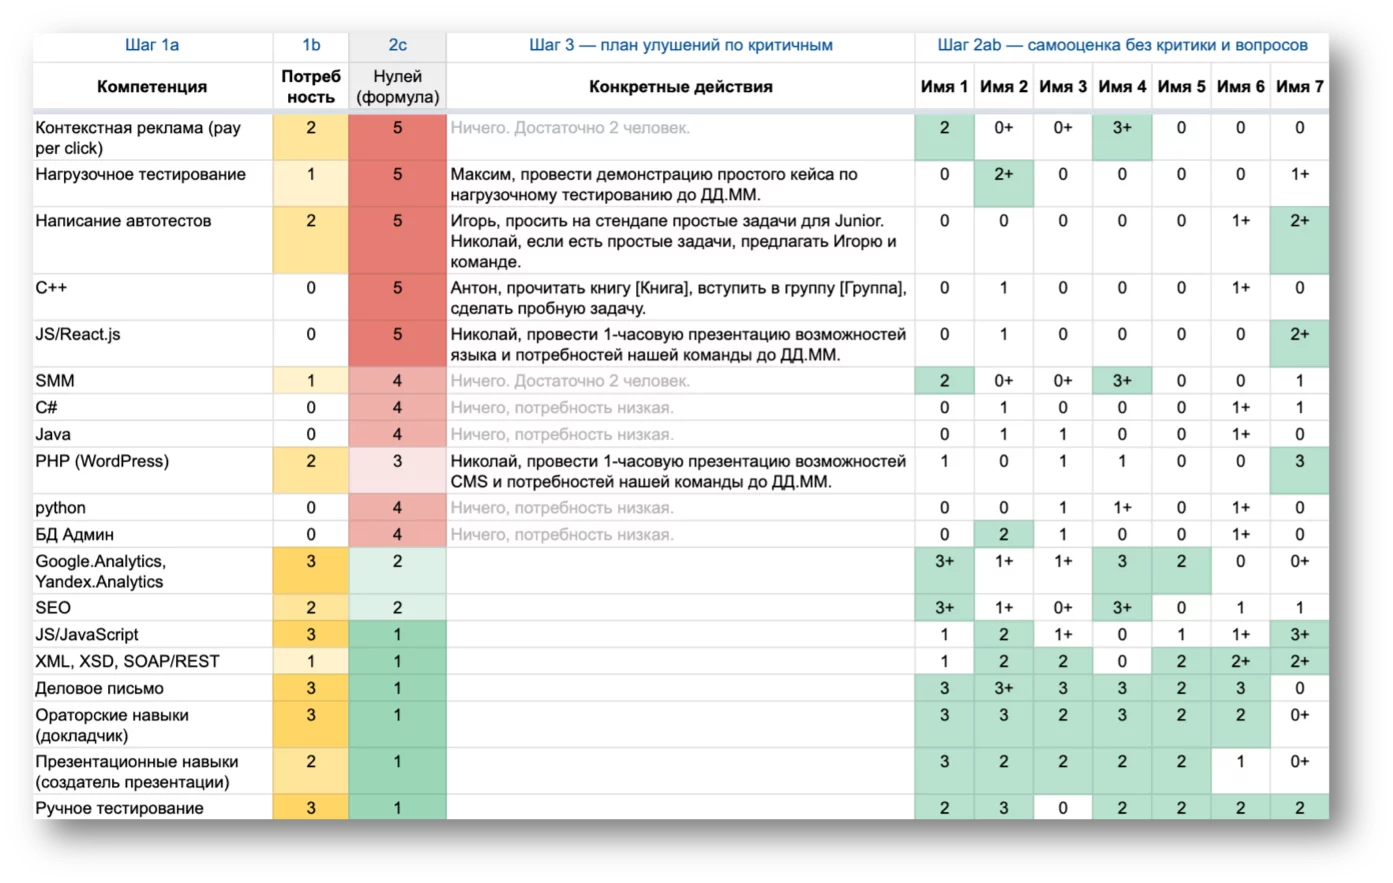Click the 'Имя 6' column header
The height and width of the screenshot is (883, 1393).
(1240, 87)
